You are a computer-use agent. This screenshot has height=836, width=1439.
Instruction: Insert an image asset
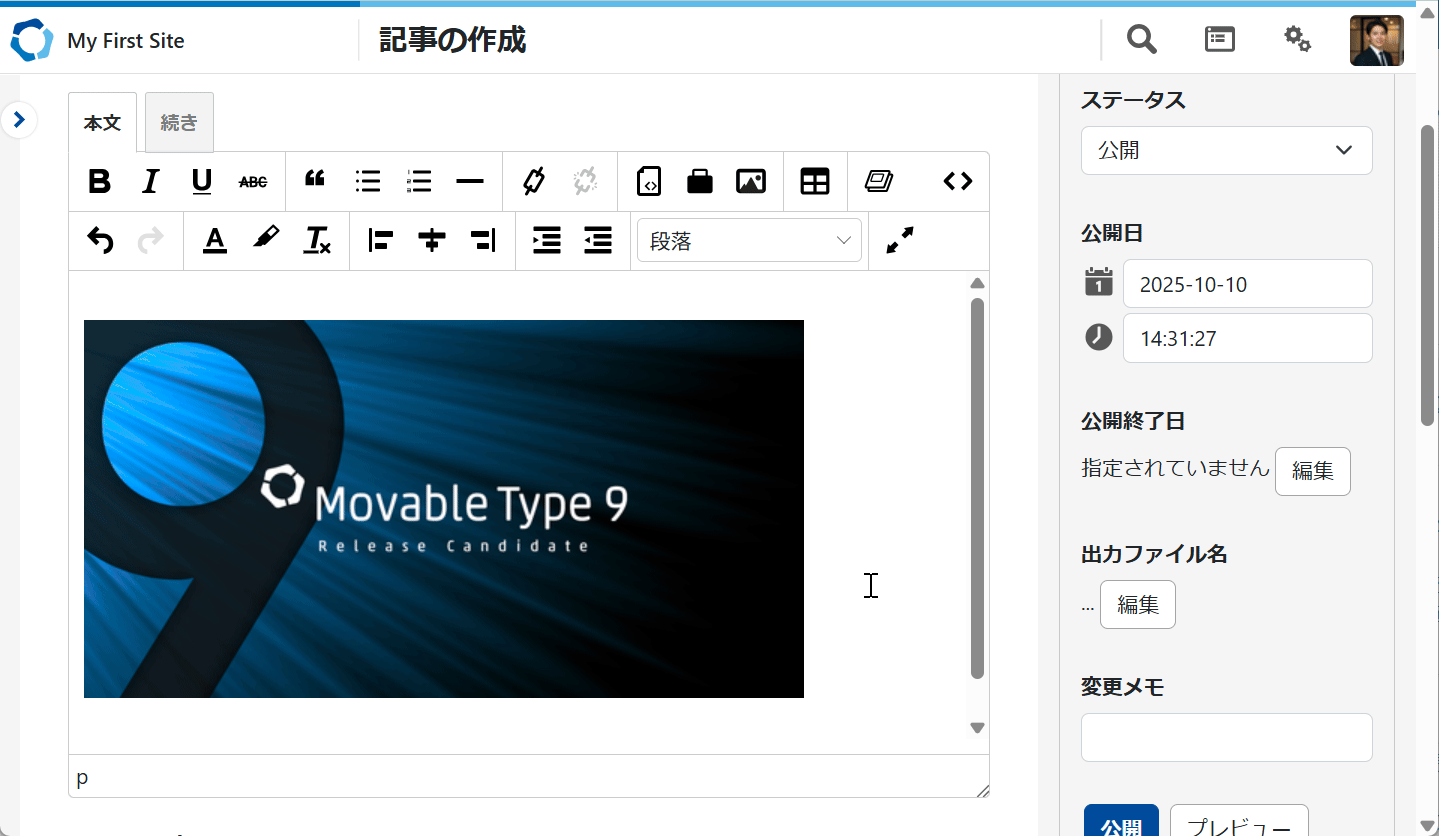click(x=750, y=181)
